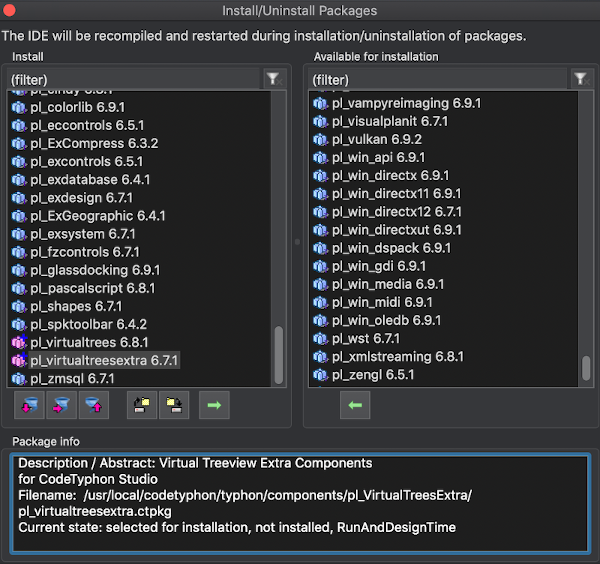Click the green right arrow uninstall button

pyautogui.click(x=214, y=405)
